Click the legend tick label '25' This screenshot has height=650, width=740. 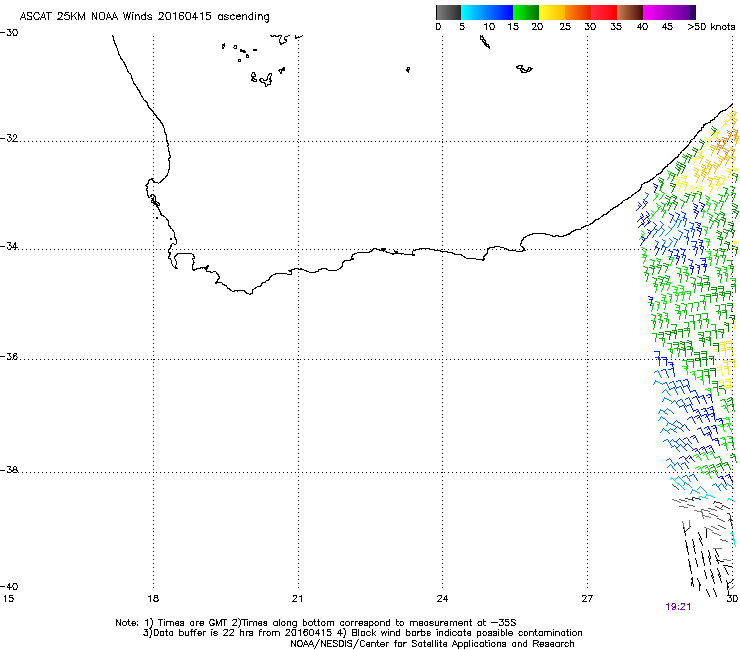click(565, 27)
